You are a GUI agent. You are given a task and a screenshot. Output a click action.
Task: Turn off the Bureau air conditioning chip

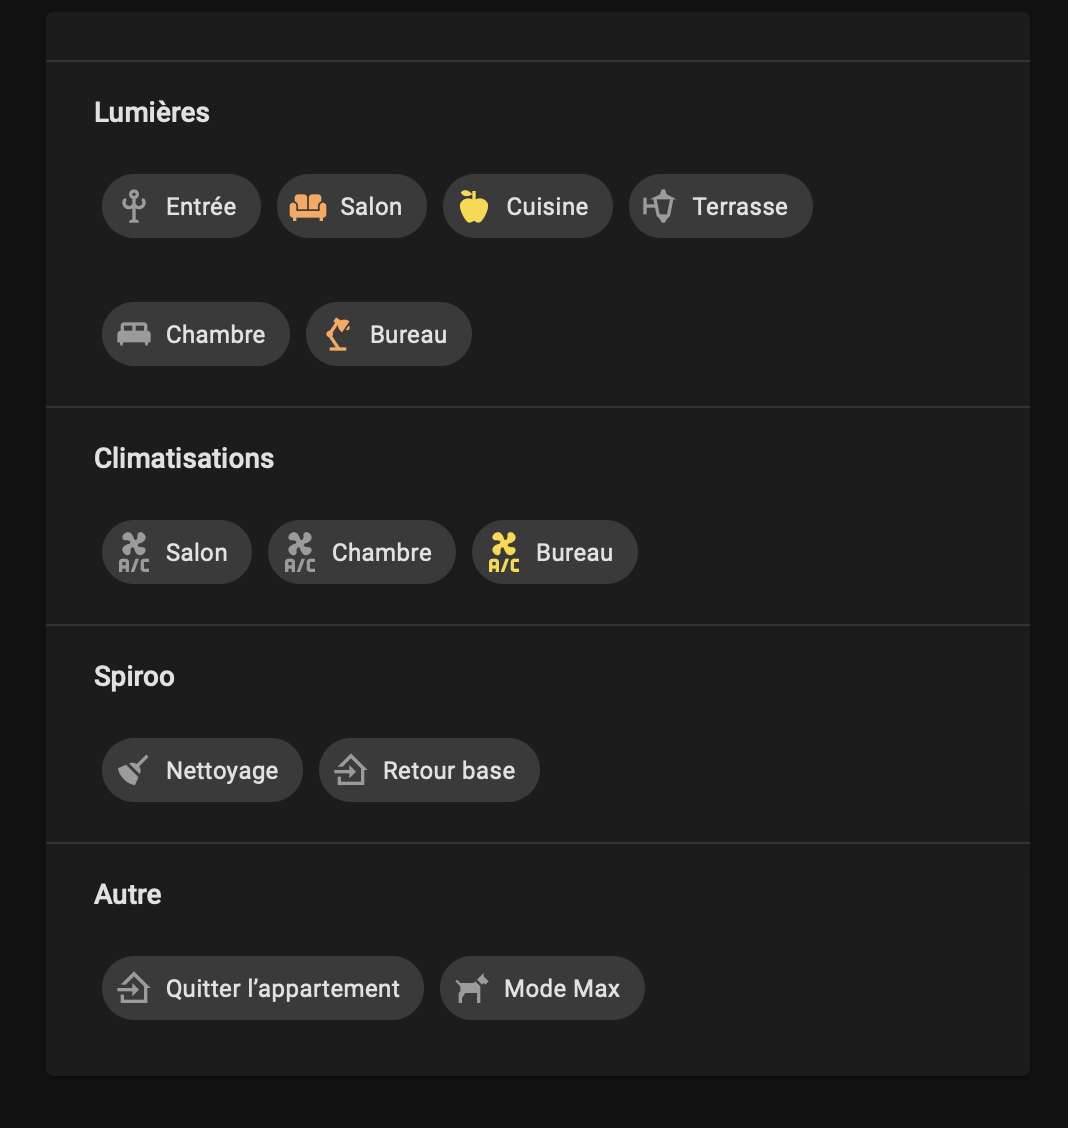click(554, 552)
